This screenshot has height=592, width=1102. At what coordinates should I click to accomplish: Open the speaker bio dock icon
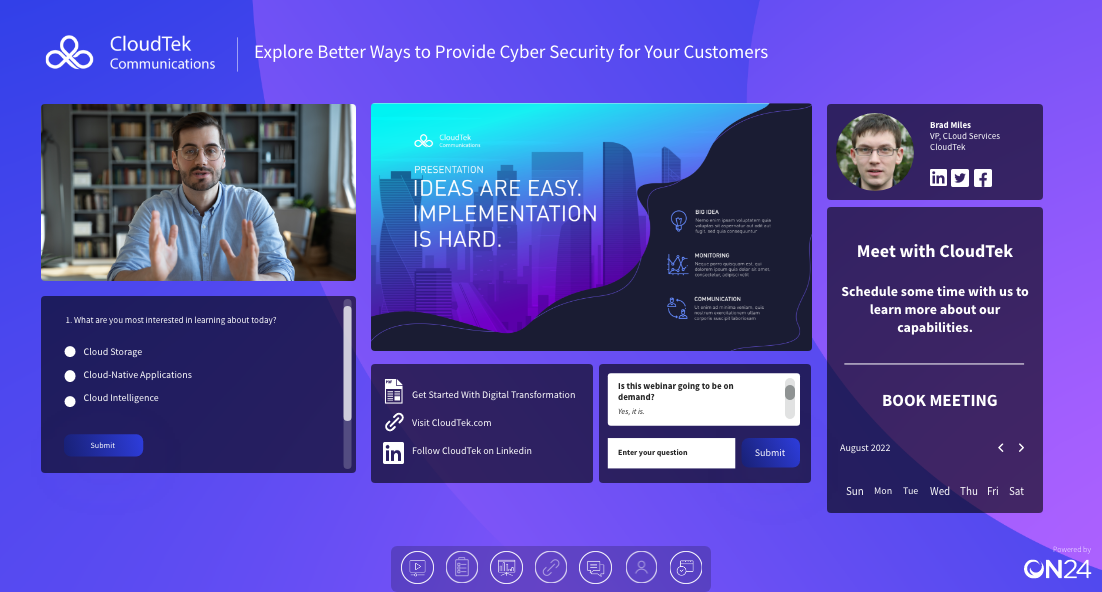tap(641, 567)
